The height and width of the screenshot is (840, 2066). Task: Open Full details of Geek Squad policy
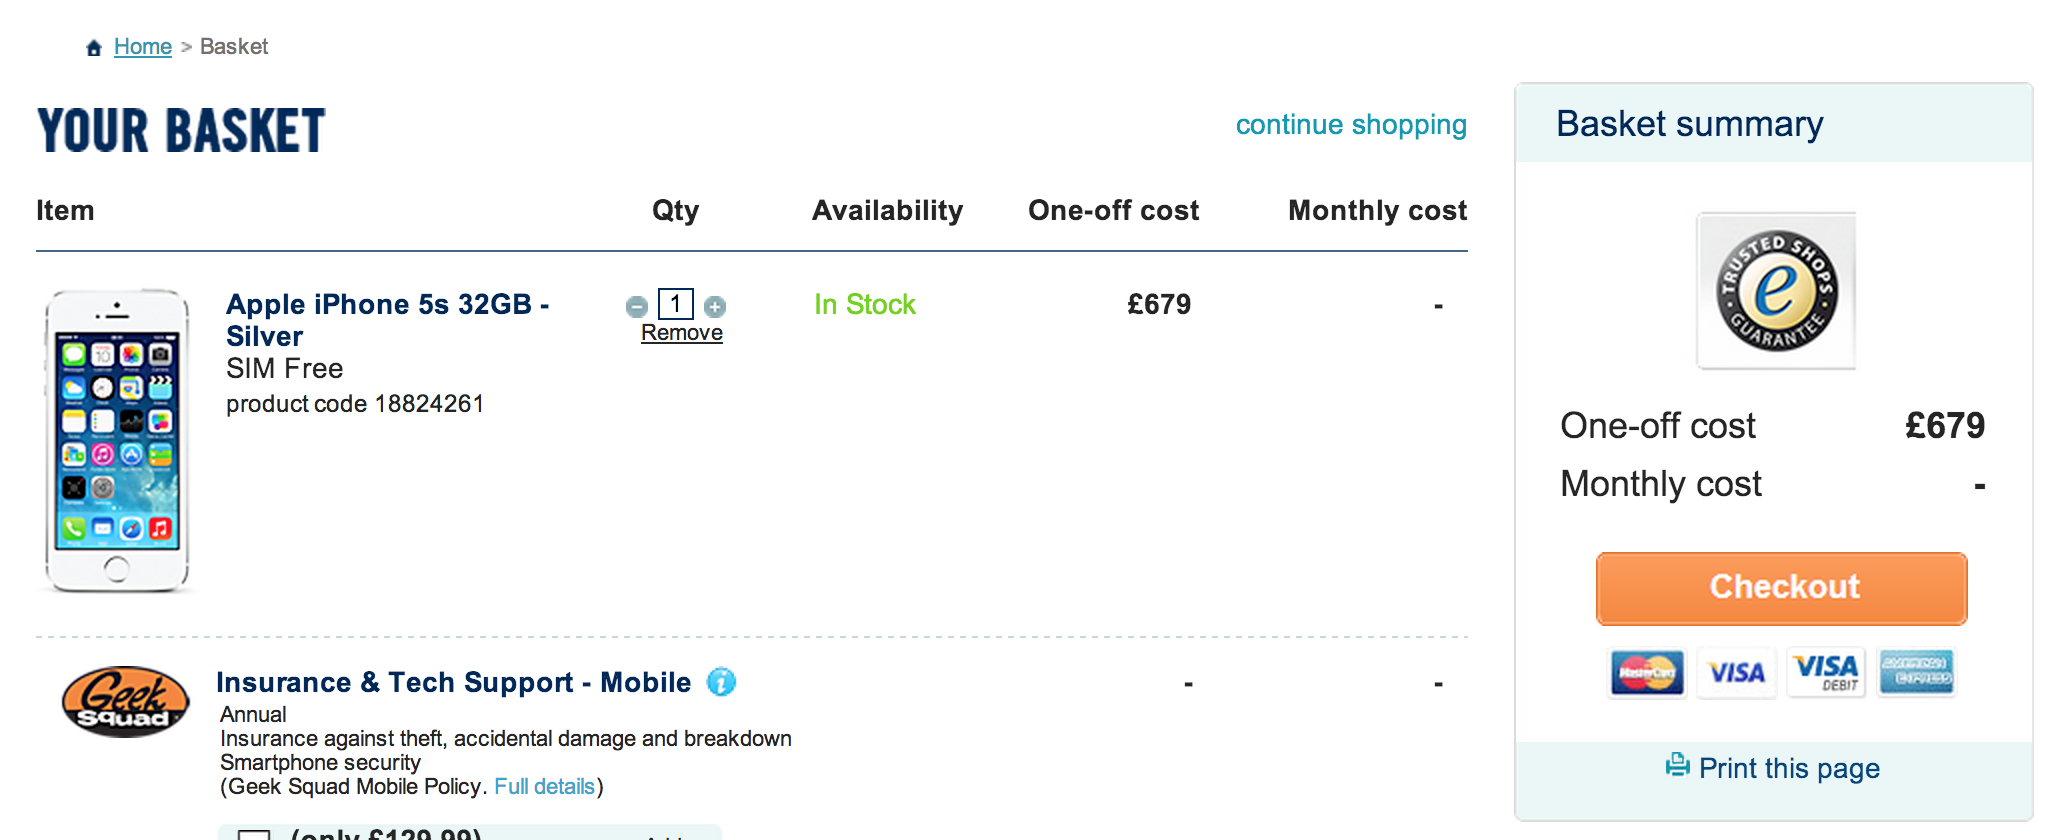tap(545, 787)
